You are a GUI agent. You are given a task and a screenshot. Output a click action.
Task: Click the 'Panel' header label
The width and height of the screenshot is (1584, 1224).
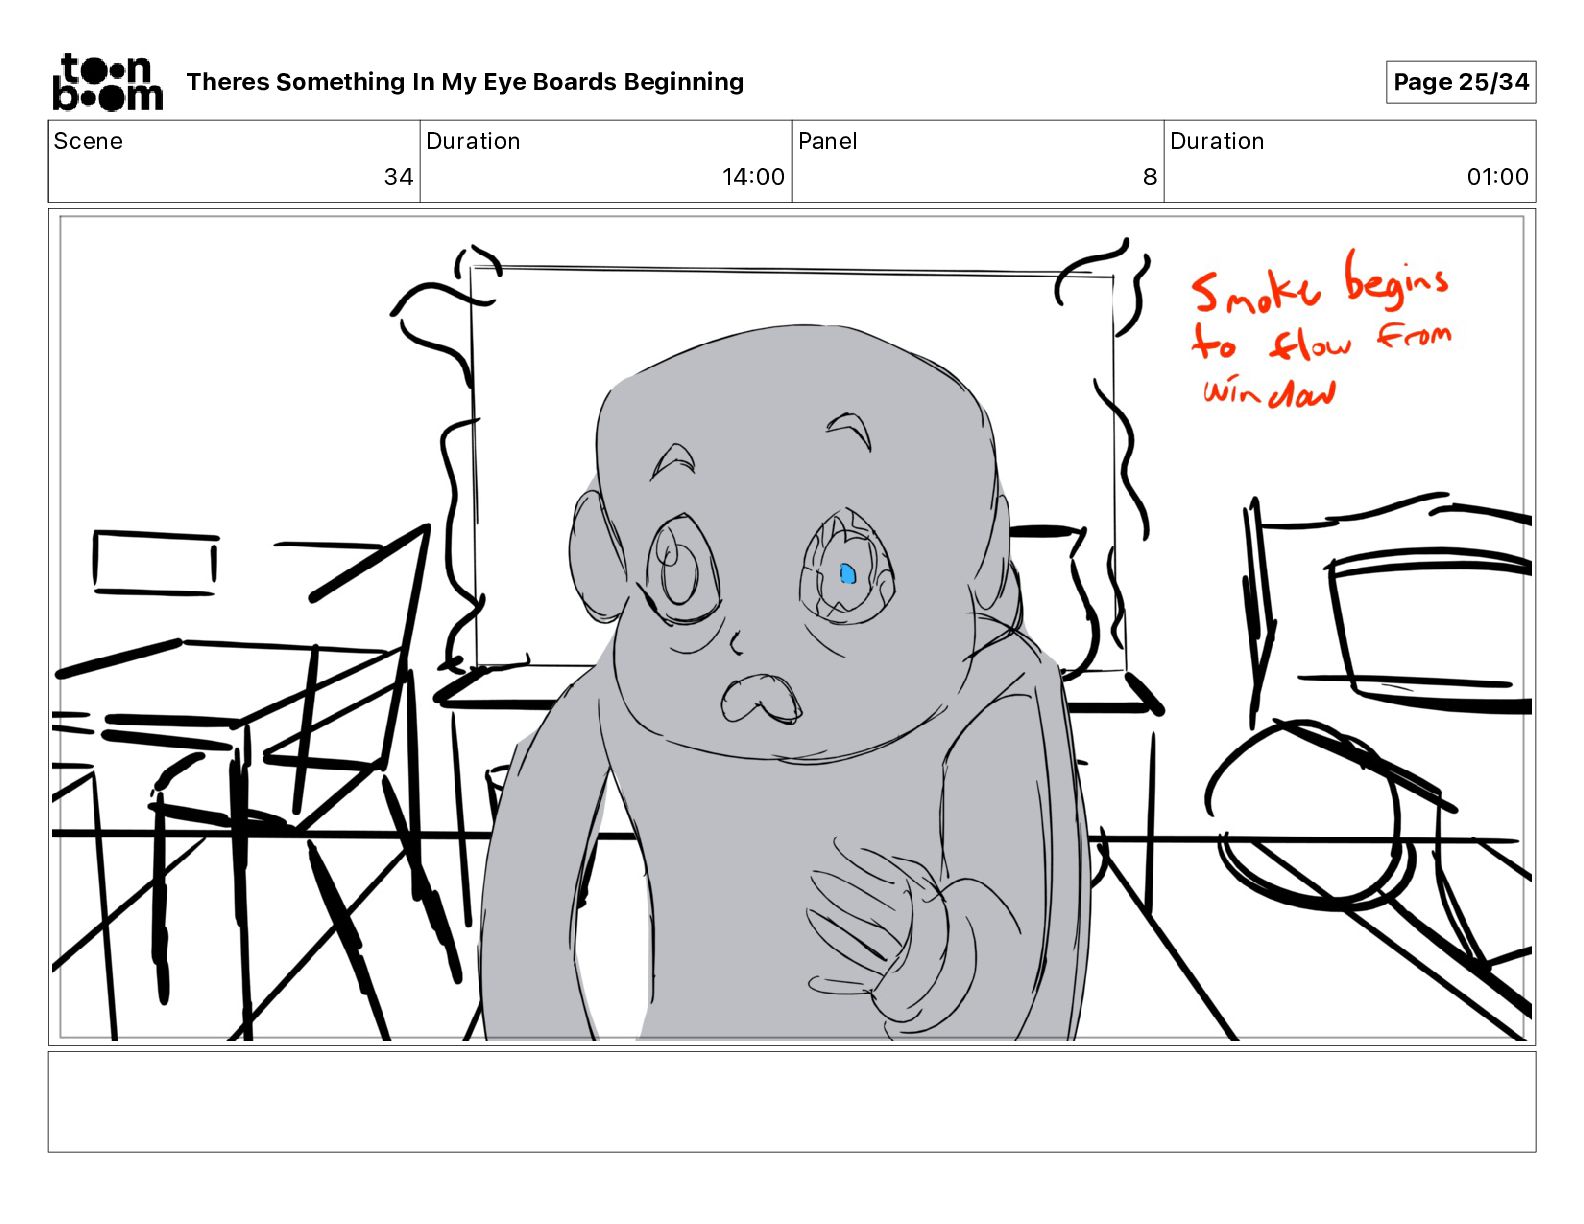click(828, 141)
